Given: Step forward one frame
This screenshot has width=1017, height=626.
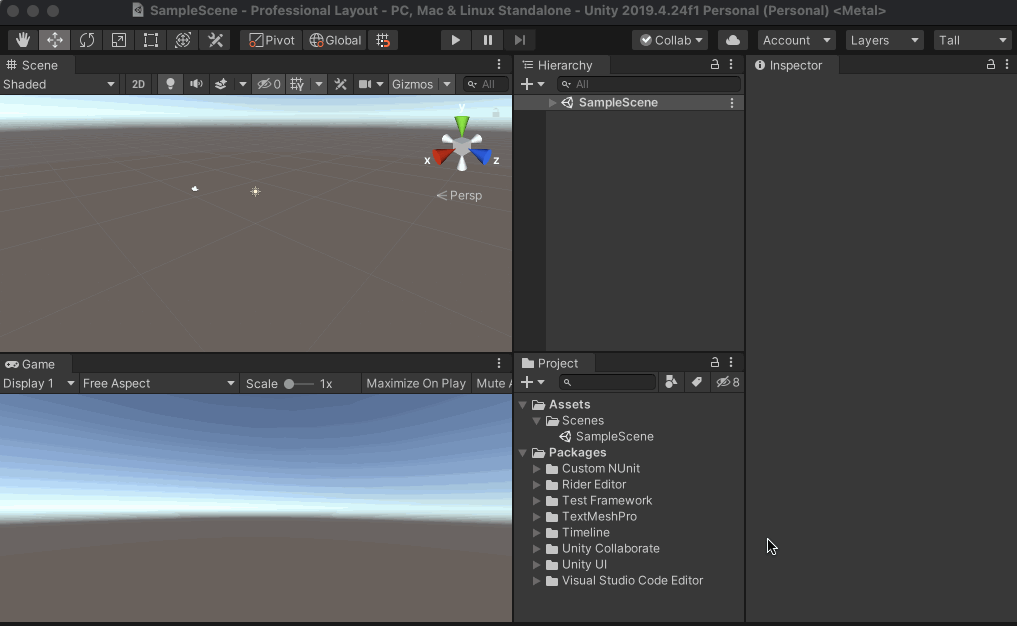Looking at the screenshot, I should click(x=520, y=40).
